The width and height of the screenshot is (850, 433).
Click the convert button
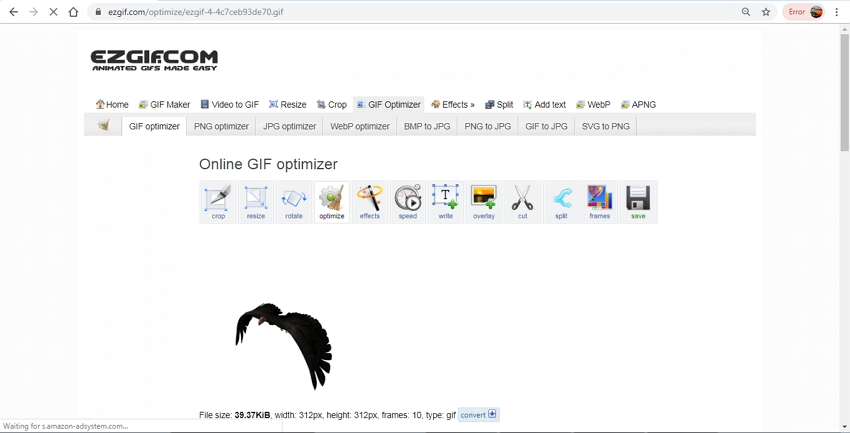click(x=478, y=415)
